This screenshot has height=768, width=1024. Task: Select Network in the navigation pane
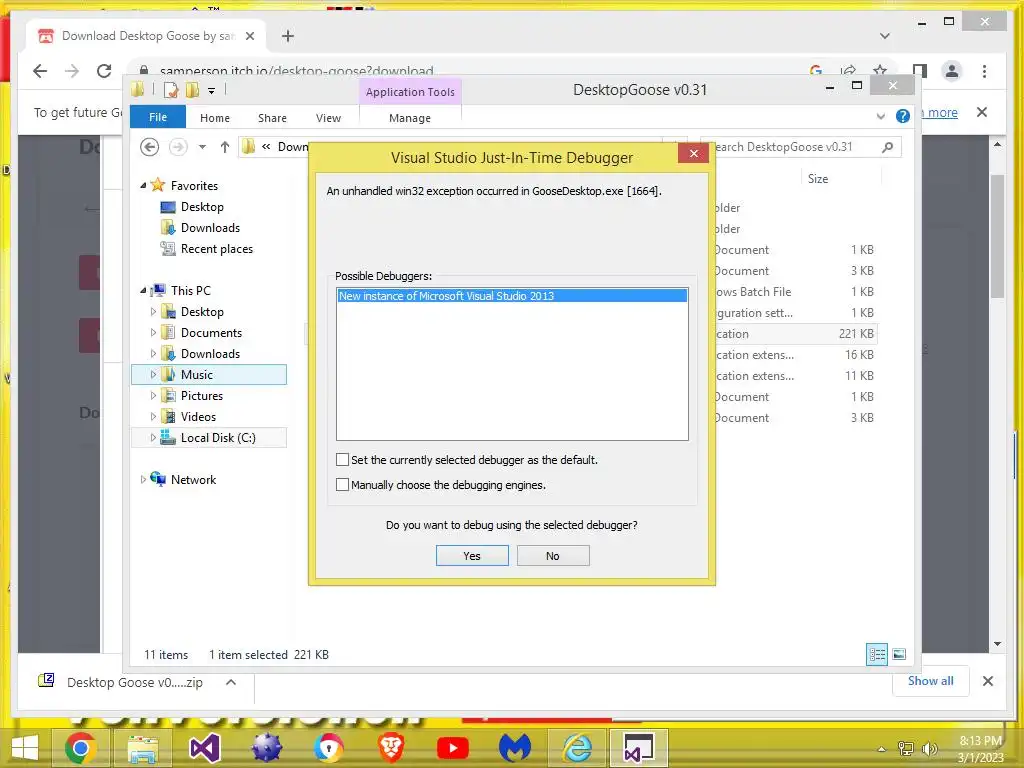click(193, 479)
